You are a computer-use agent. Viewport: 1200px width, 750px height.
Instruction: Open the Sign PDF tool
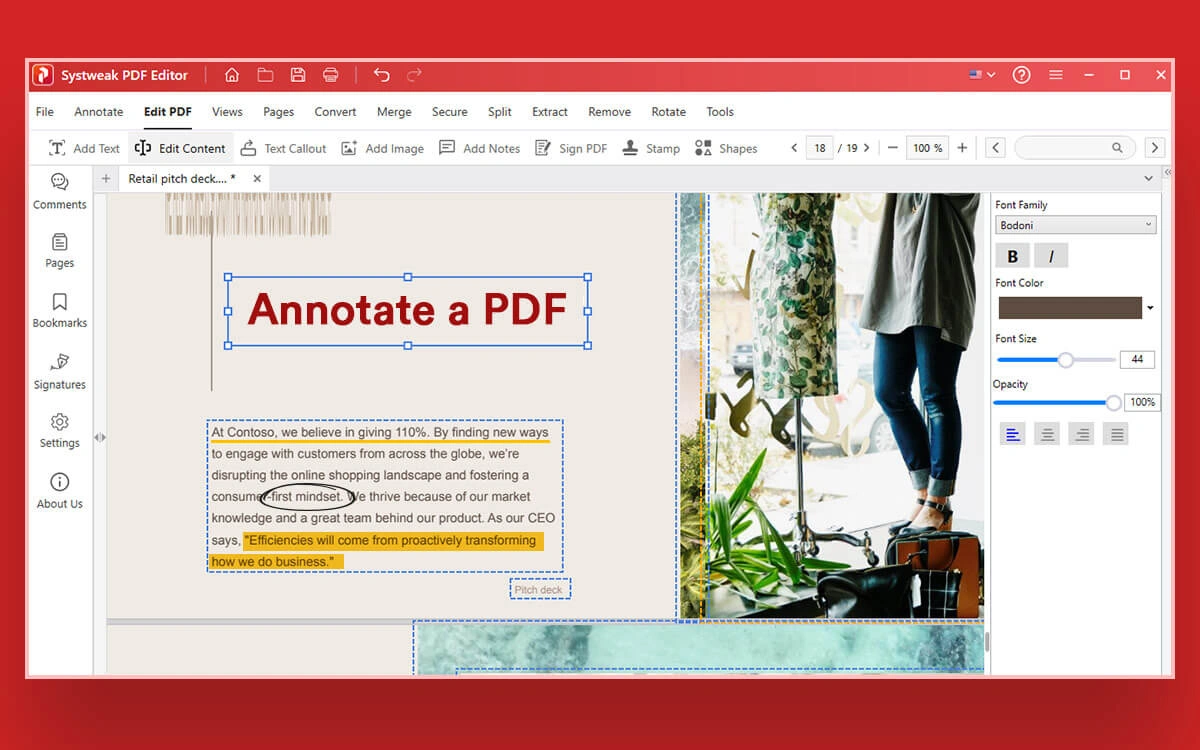tap(571, 148)
